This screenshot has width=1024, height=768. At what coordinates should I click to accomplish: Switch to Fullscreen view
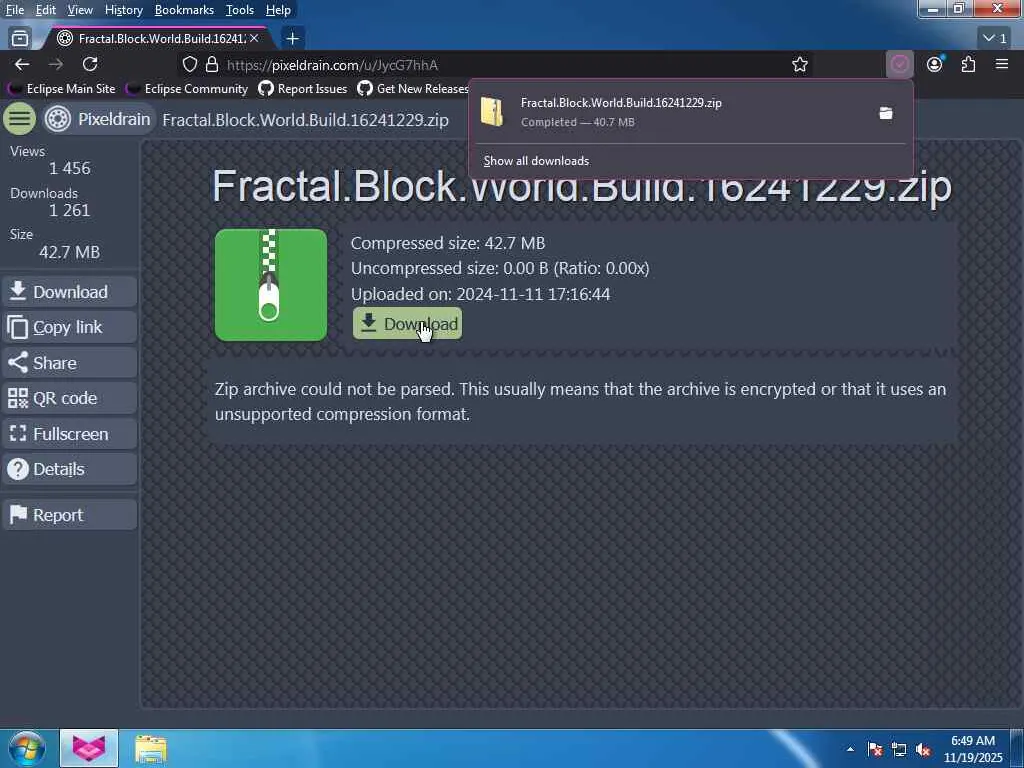70,434
